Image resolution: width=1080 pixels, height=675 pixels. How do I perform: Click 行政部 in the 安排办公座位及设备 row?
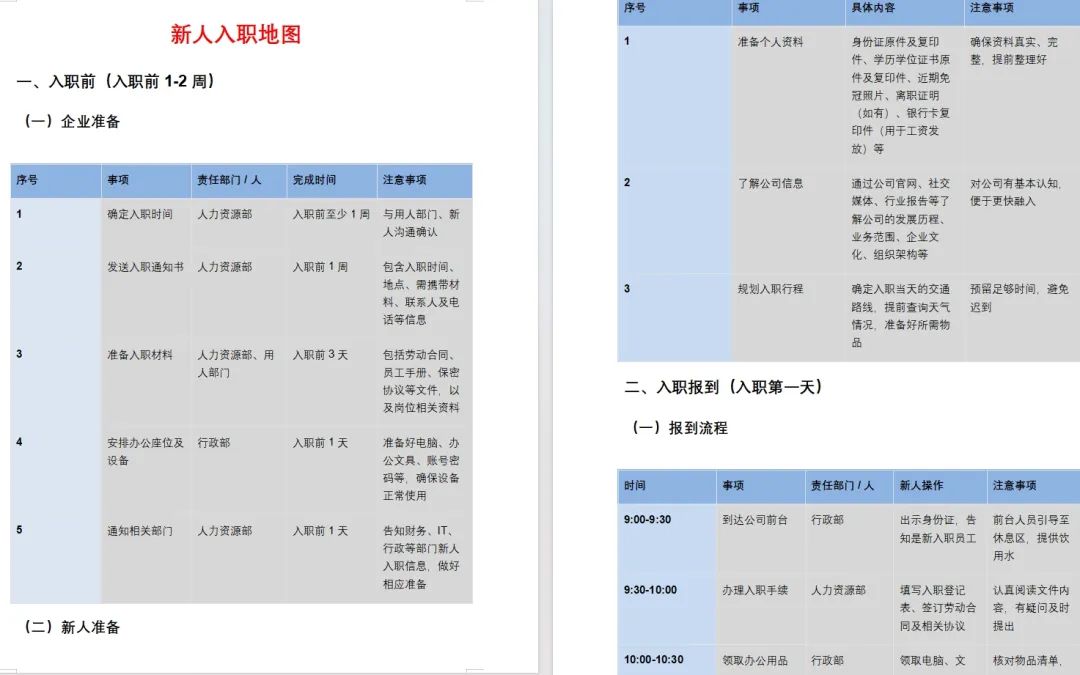[x=214, y=443]
